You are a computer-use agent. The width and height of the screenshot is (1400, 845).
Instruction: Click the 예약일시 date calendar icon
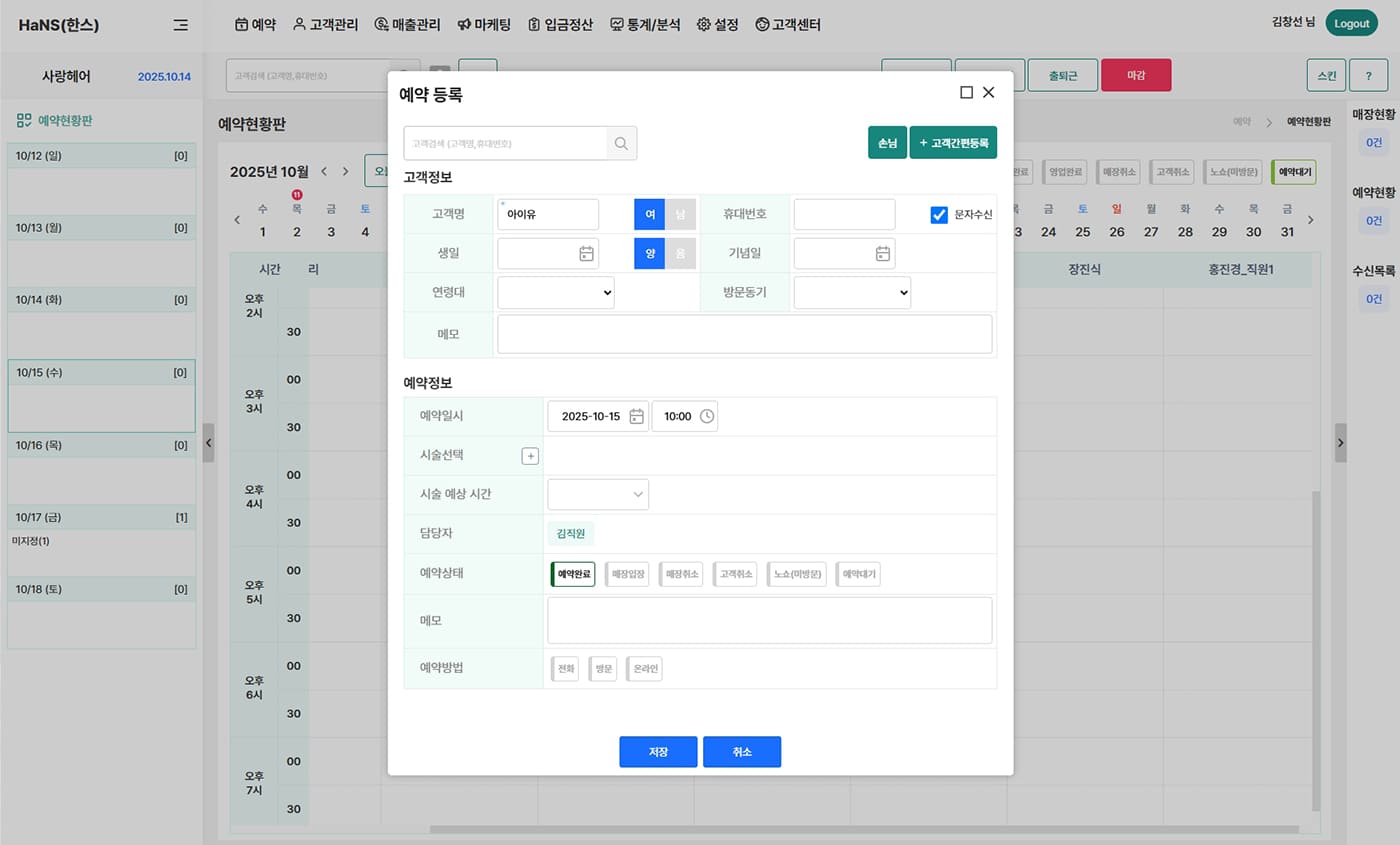coord(636,416)
